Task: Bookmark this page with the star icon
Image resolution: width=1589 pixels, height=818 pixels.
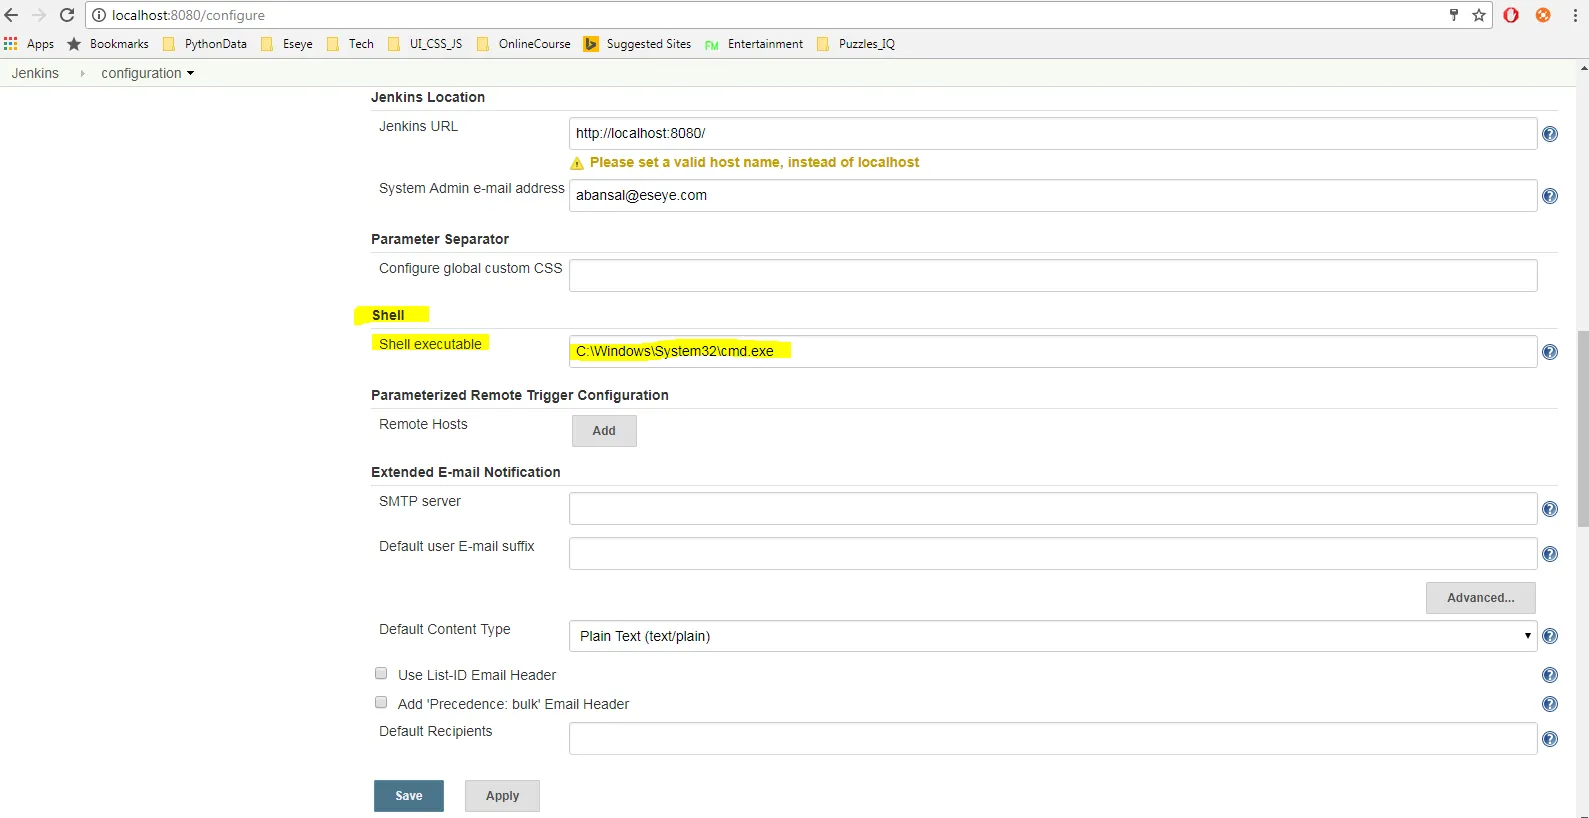Action: (x=1479, y=15)
